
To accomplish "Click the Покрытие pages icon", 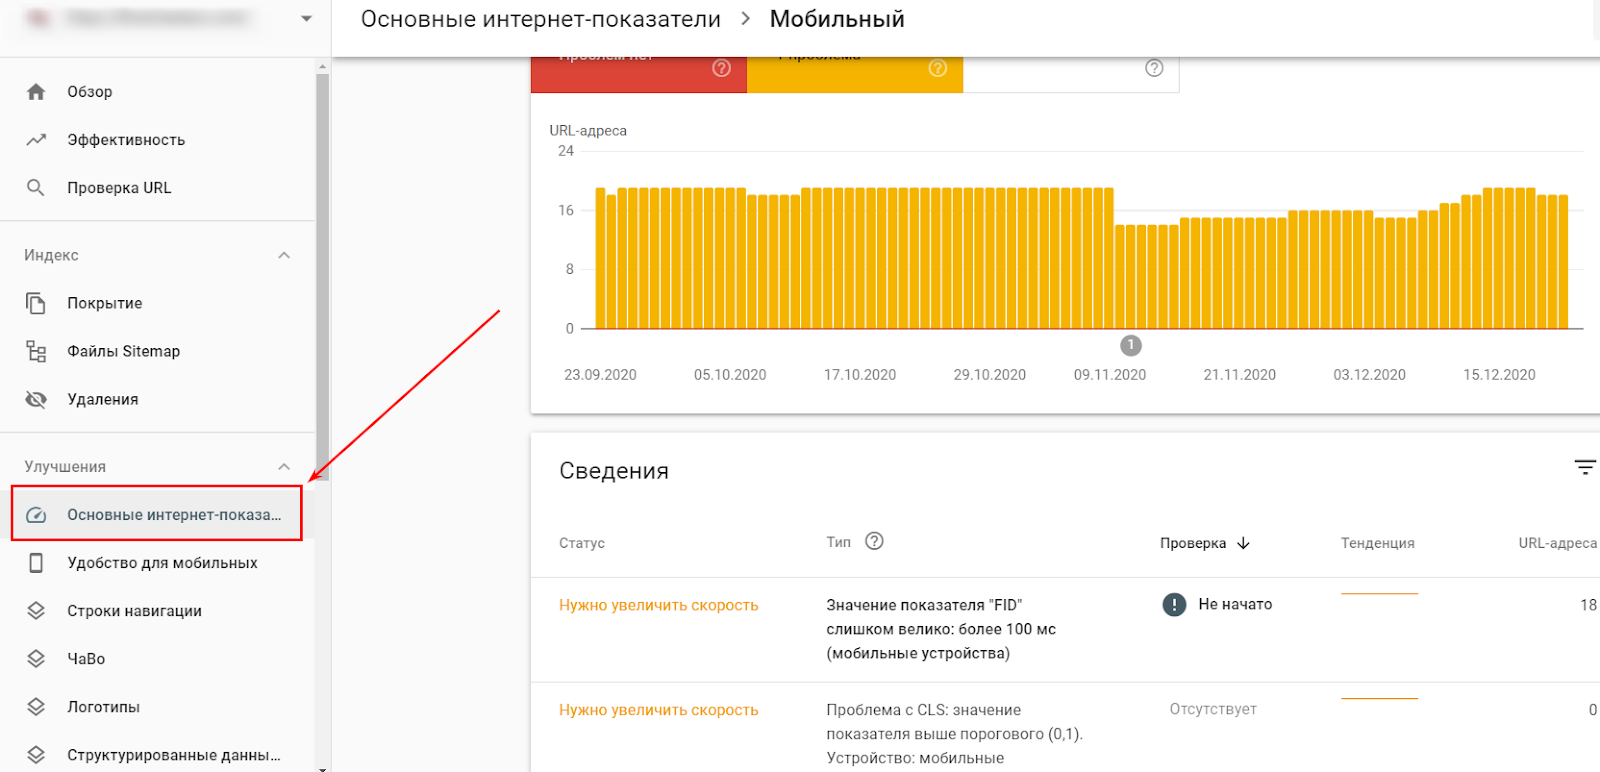I will pyautogui.click(x=36, y=303).
